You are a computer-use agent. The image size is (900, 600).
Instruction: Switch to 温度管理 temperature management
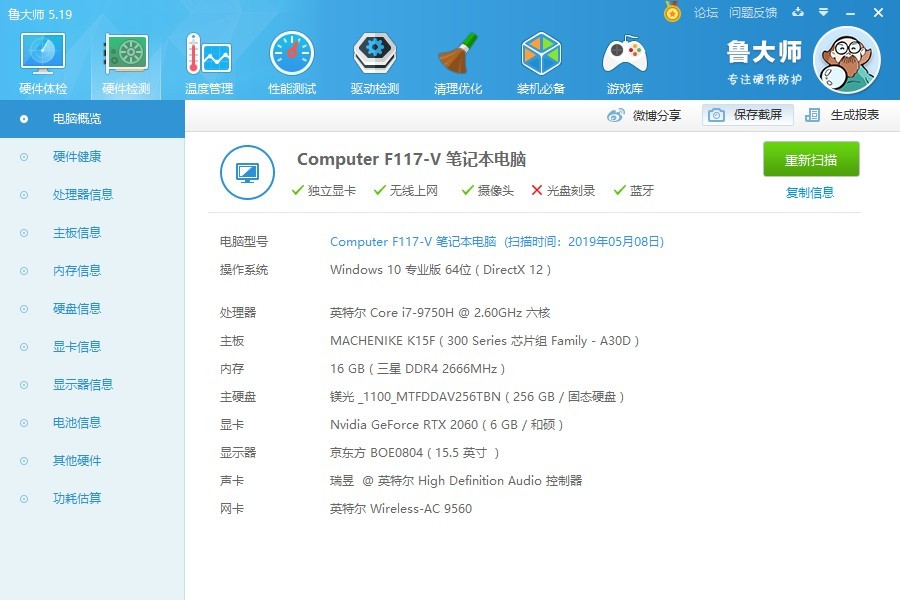(x=208, y=60)
